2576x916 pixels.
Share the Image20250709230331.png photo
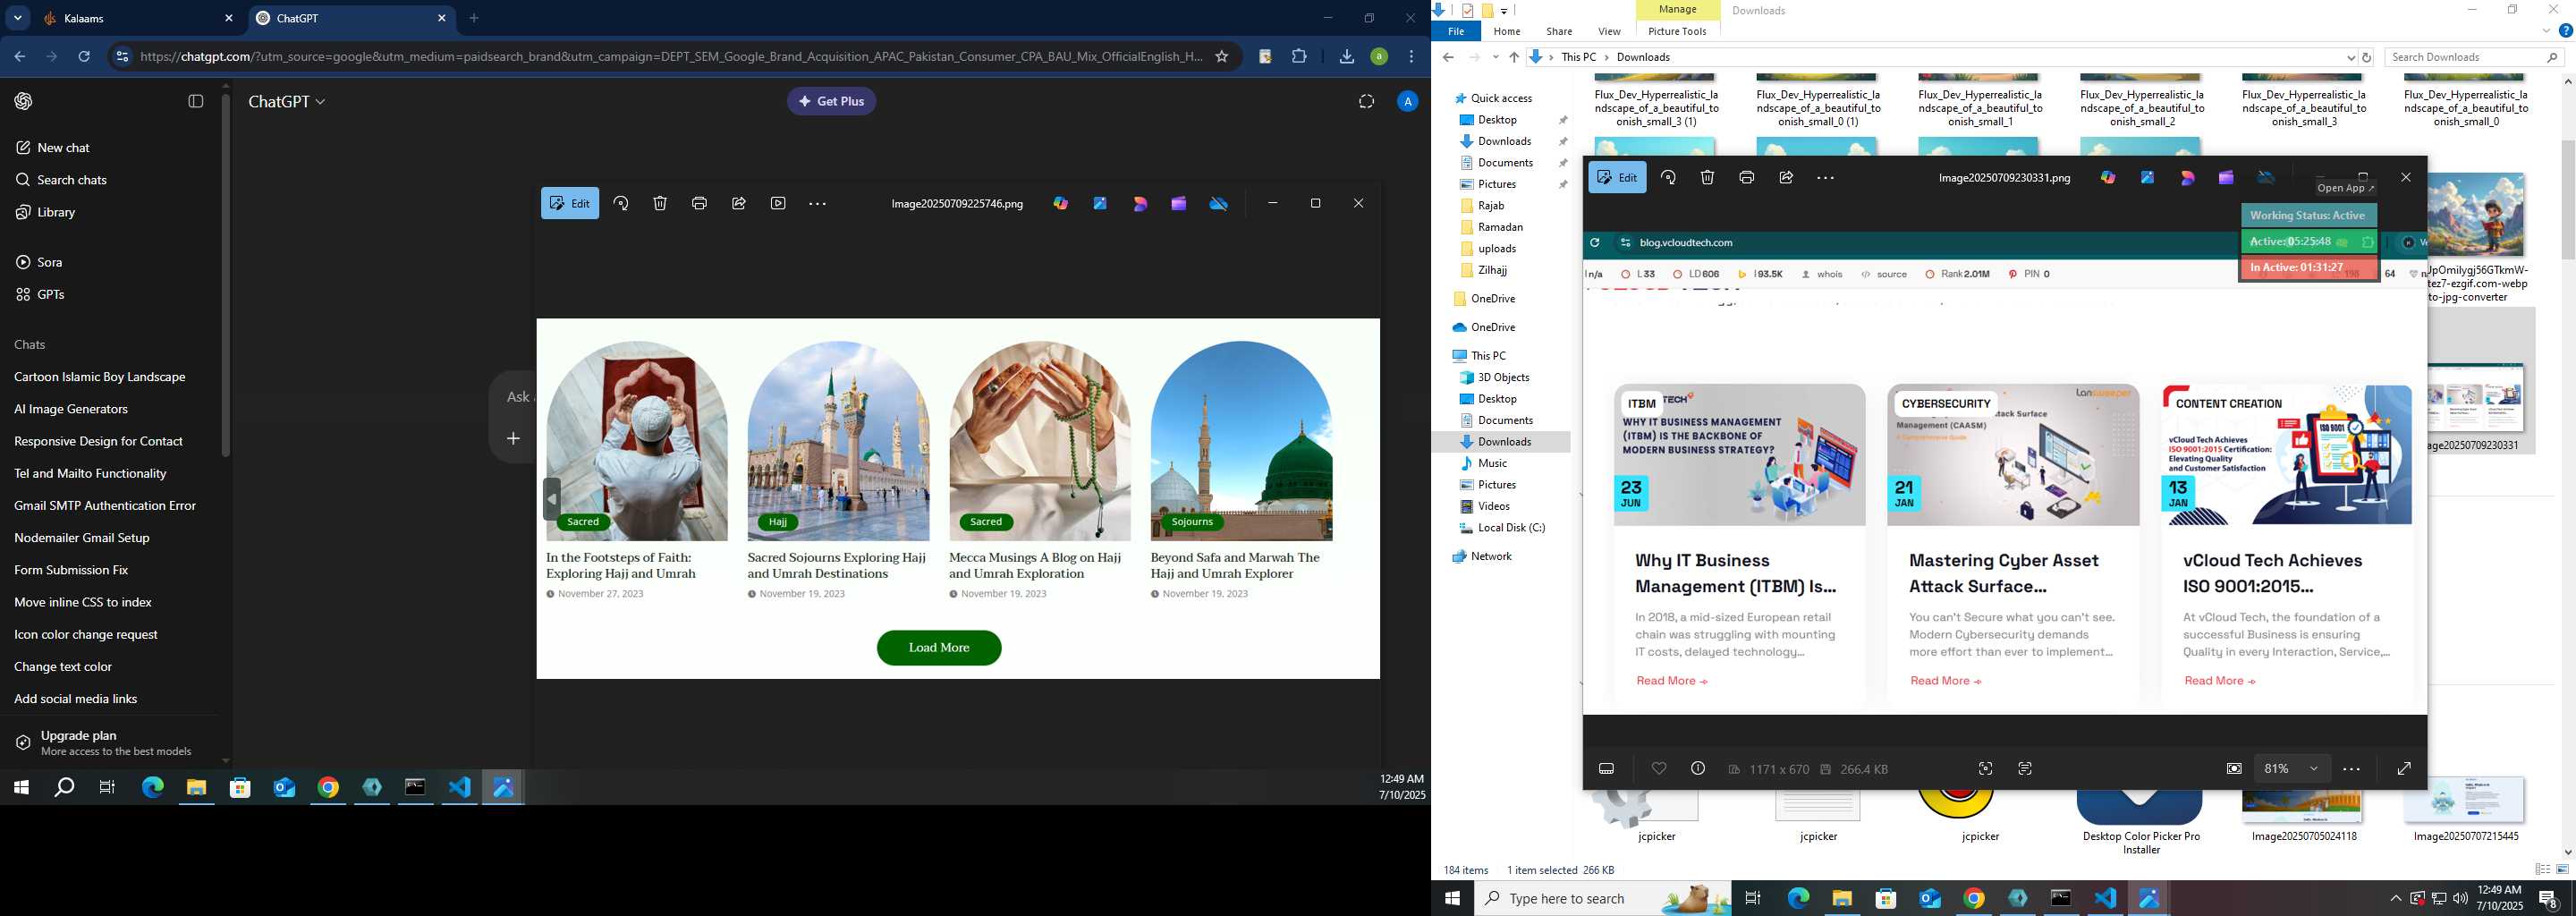[x=1786, y=177]
